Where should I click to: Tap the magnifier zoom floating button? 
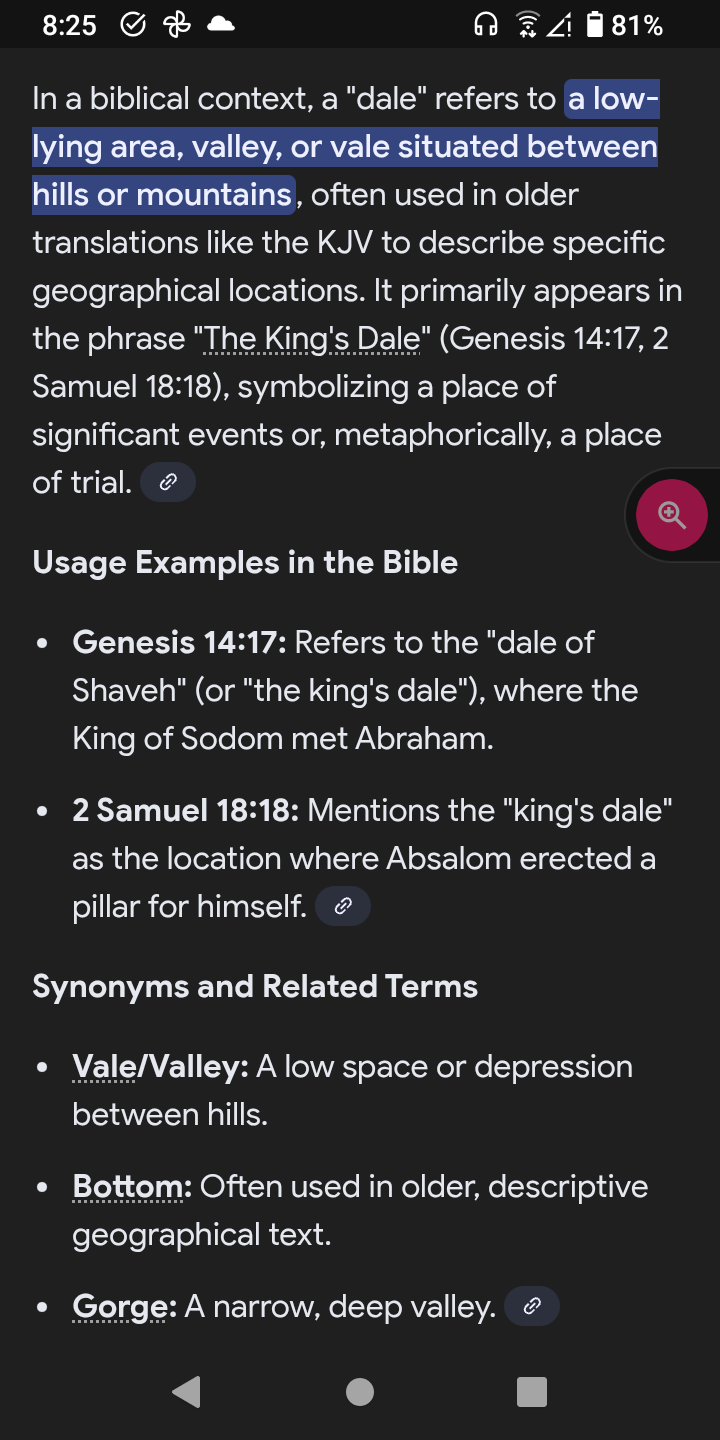[671, 516]
